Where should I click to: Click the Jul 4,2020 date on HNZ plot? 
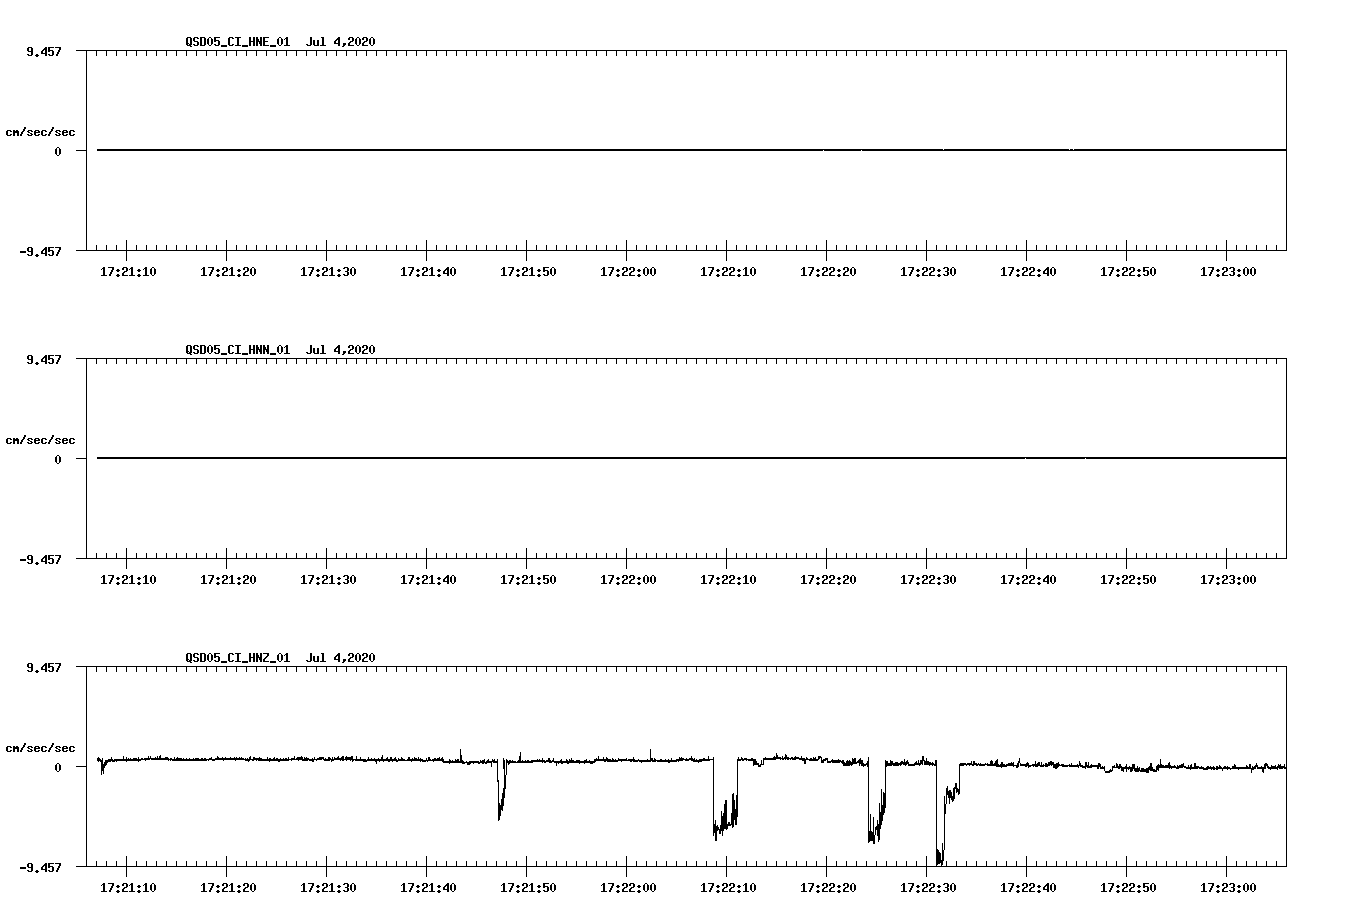(341, 658)
